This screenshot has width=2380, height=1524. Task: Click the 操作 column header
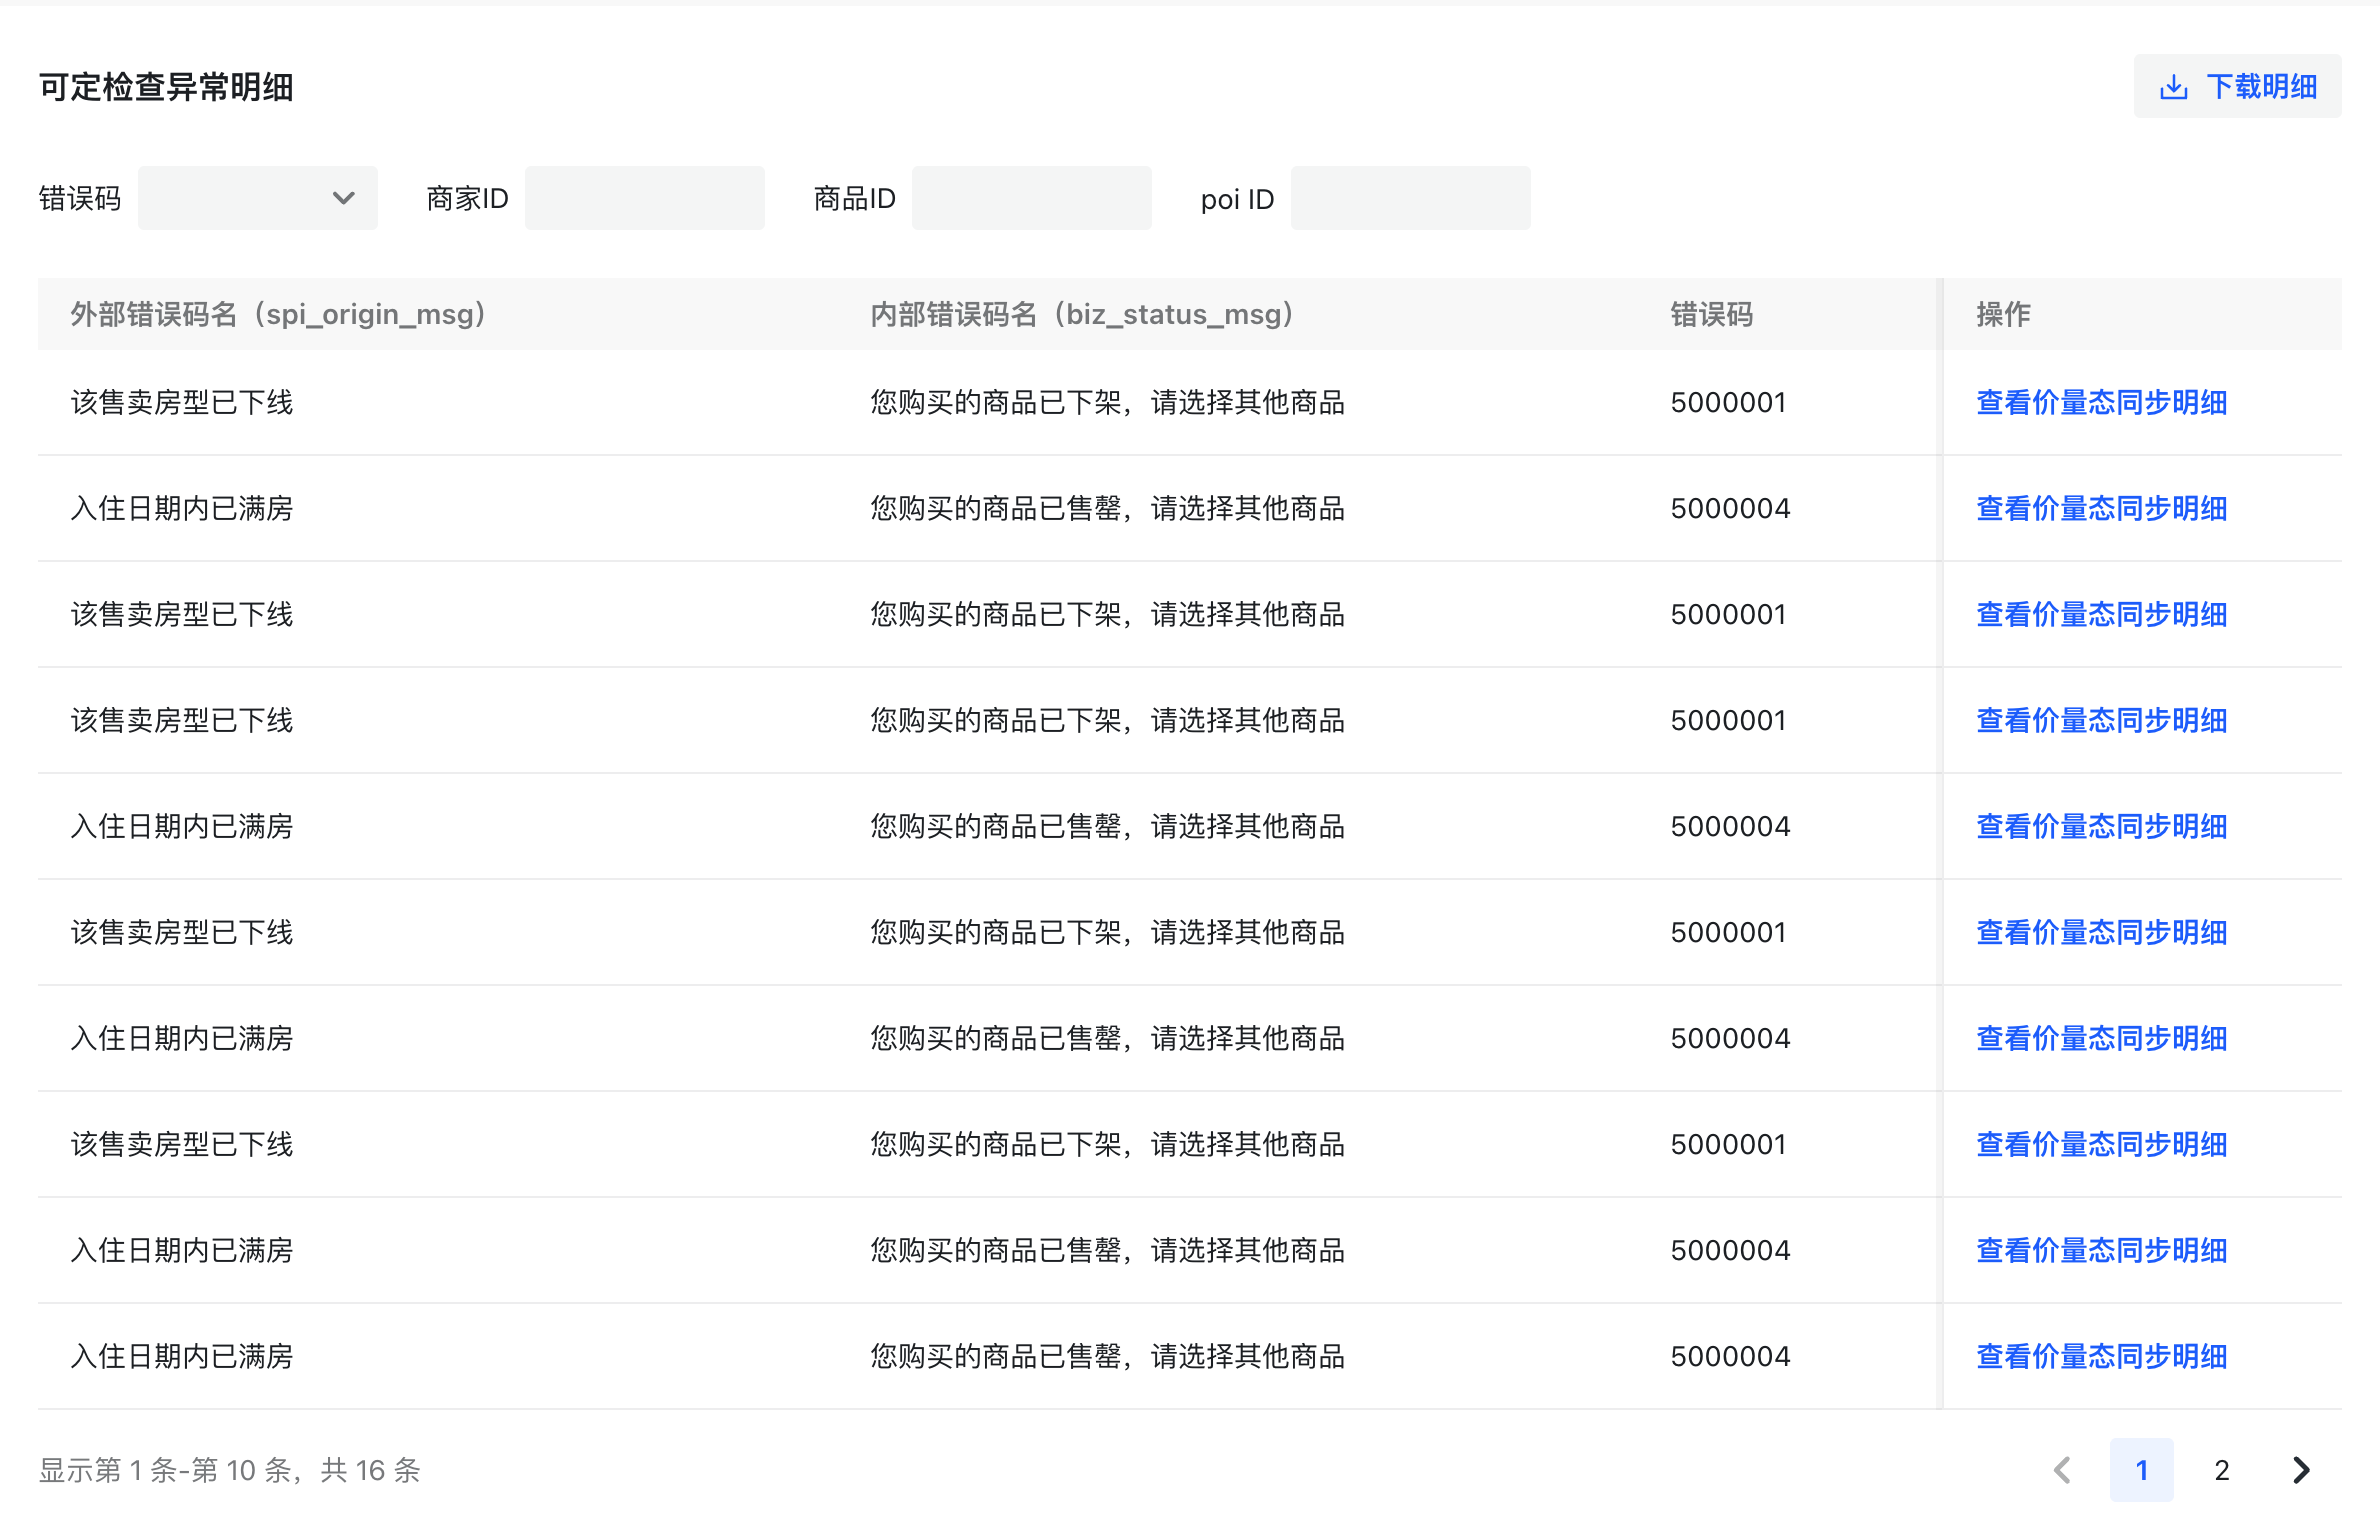pyautogui.click(x=2003, y=314)
